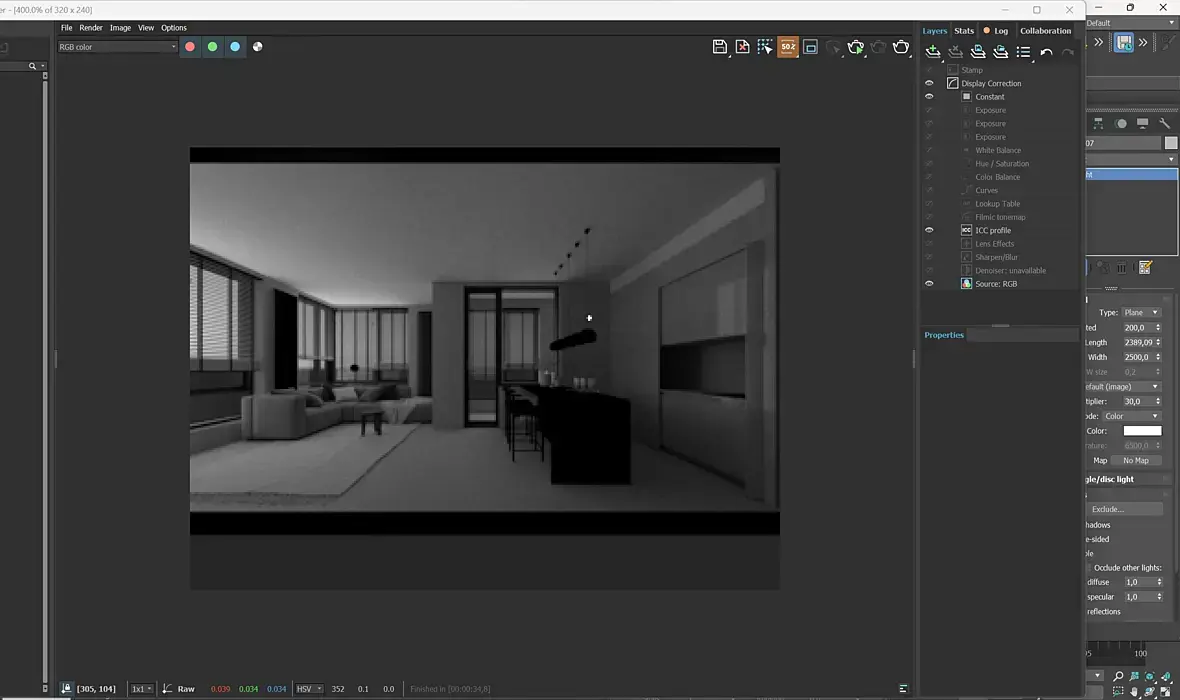The height and width of the screenshot is (700, 1180).
Task: Open the Default workspace dropdown in 3ds Max
Action: (x=1130, y=23)
